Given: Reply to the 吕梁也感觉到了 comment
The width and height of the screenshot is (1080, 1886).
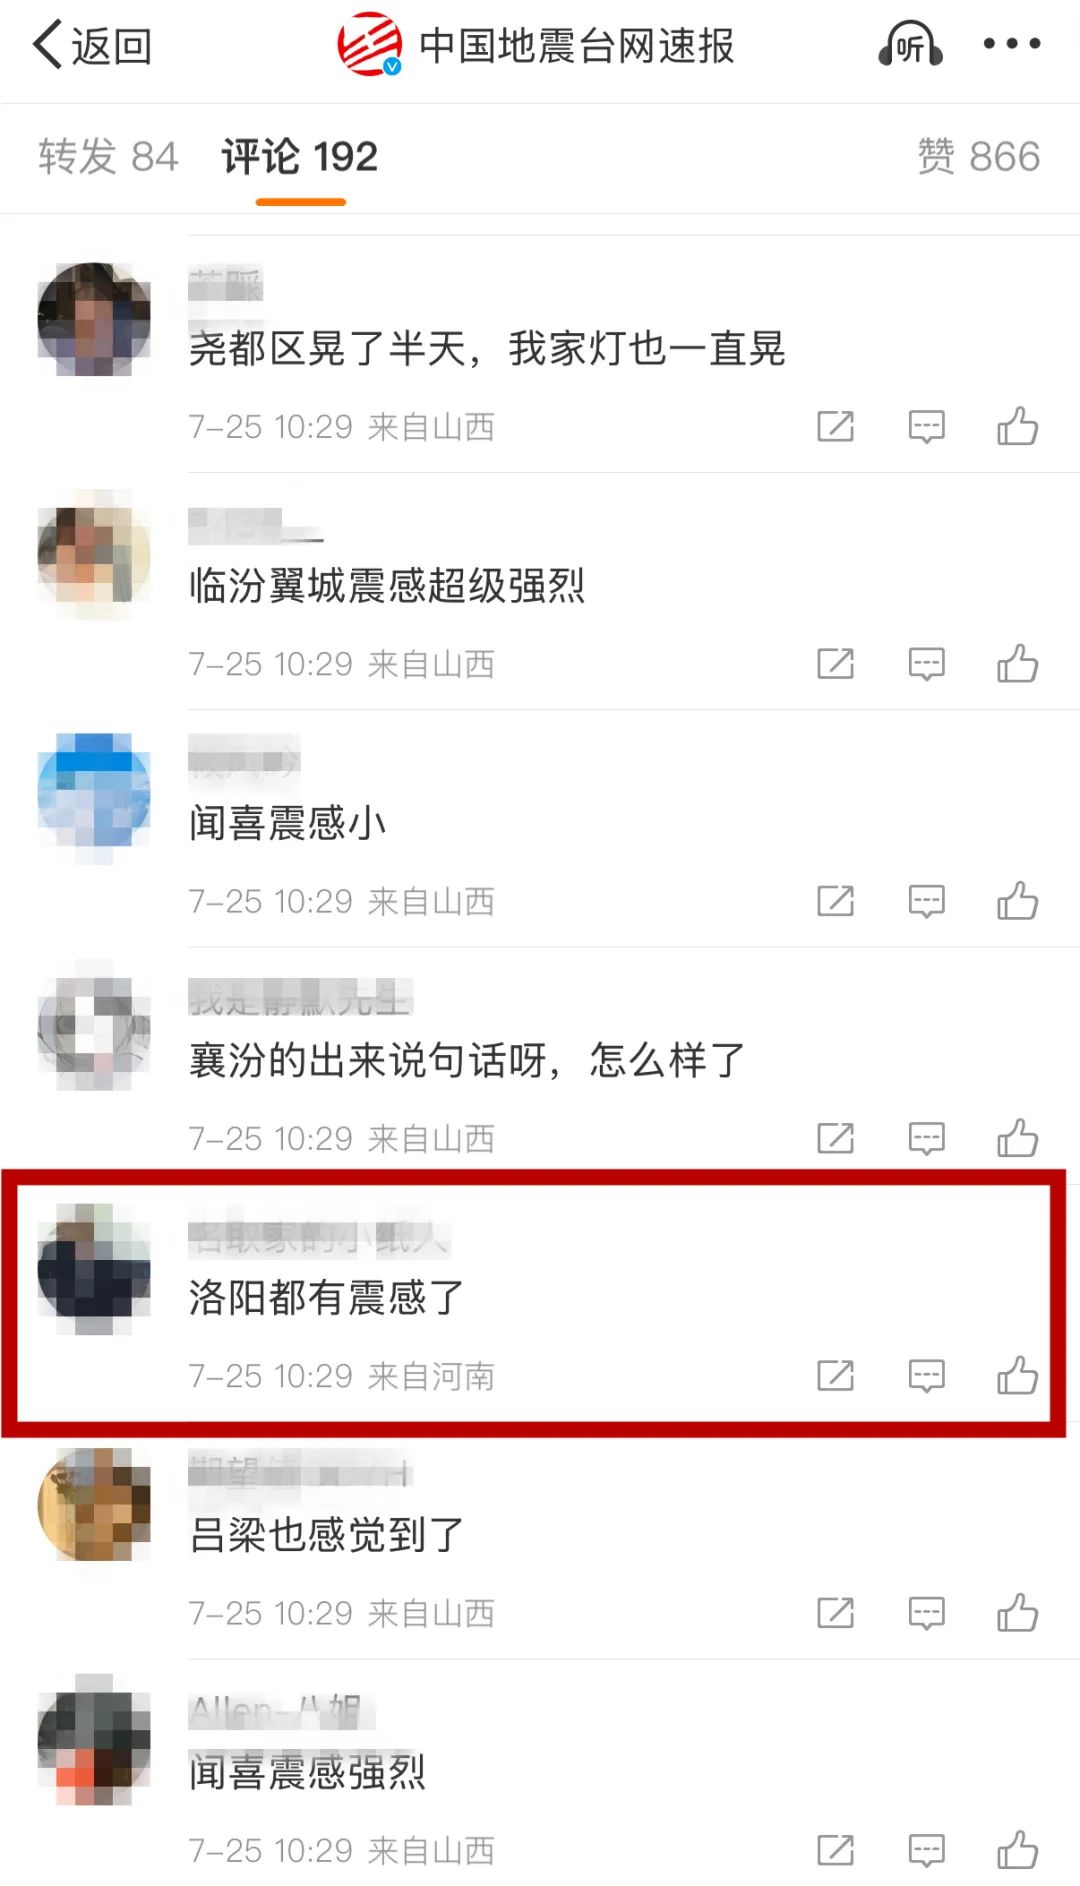Looking at the screenshot, I should pos(926,1612).
